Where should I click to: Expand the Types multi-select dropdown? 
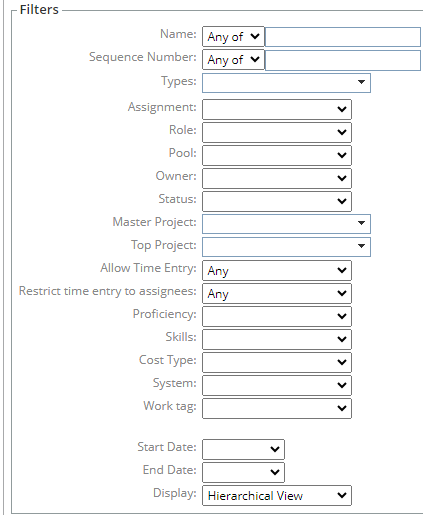(286, 83)
